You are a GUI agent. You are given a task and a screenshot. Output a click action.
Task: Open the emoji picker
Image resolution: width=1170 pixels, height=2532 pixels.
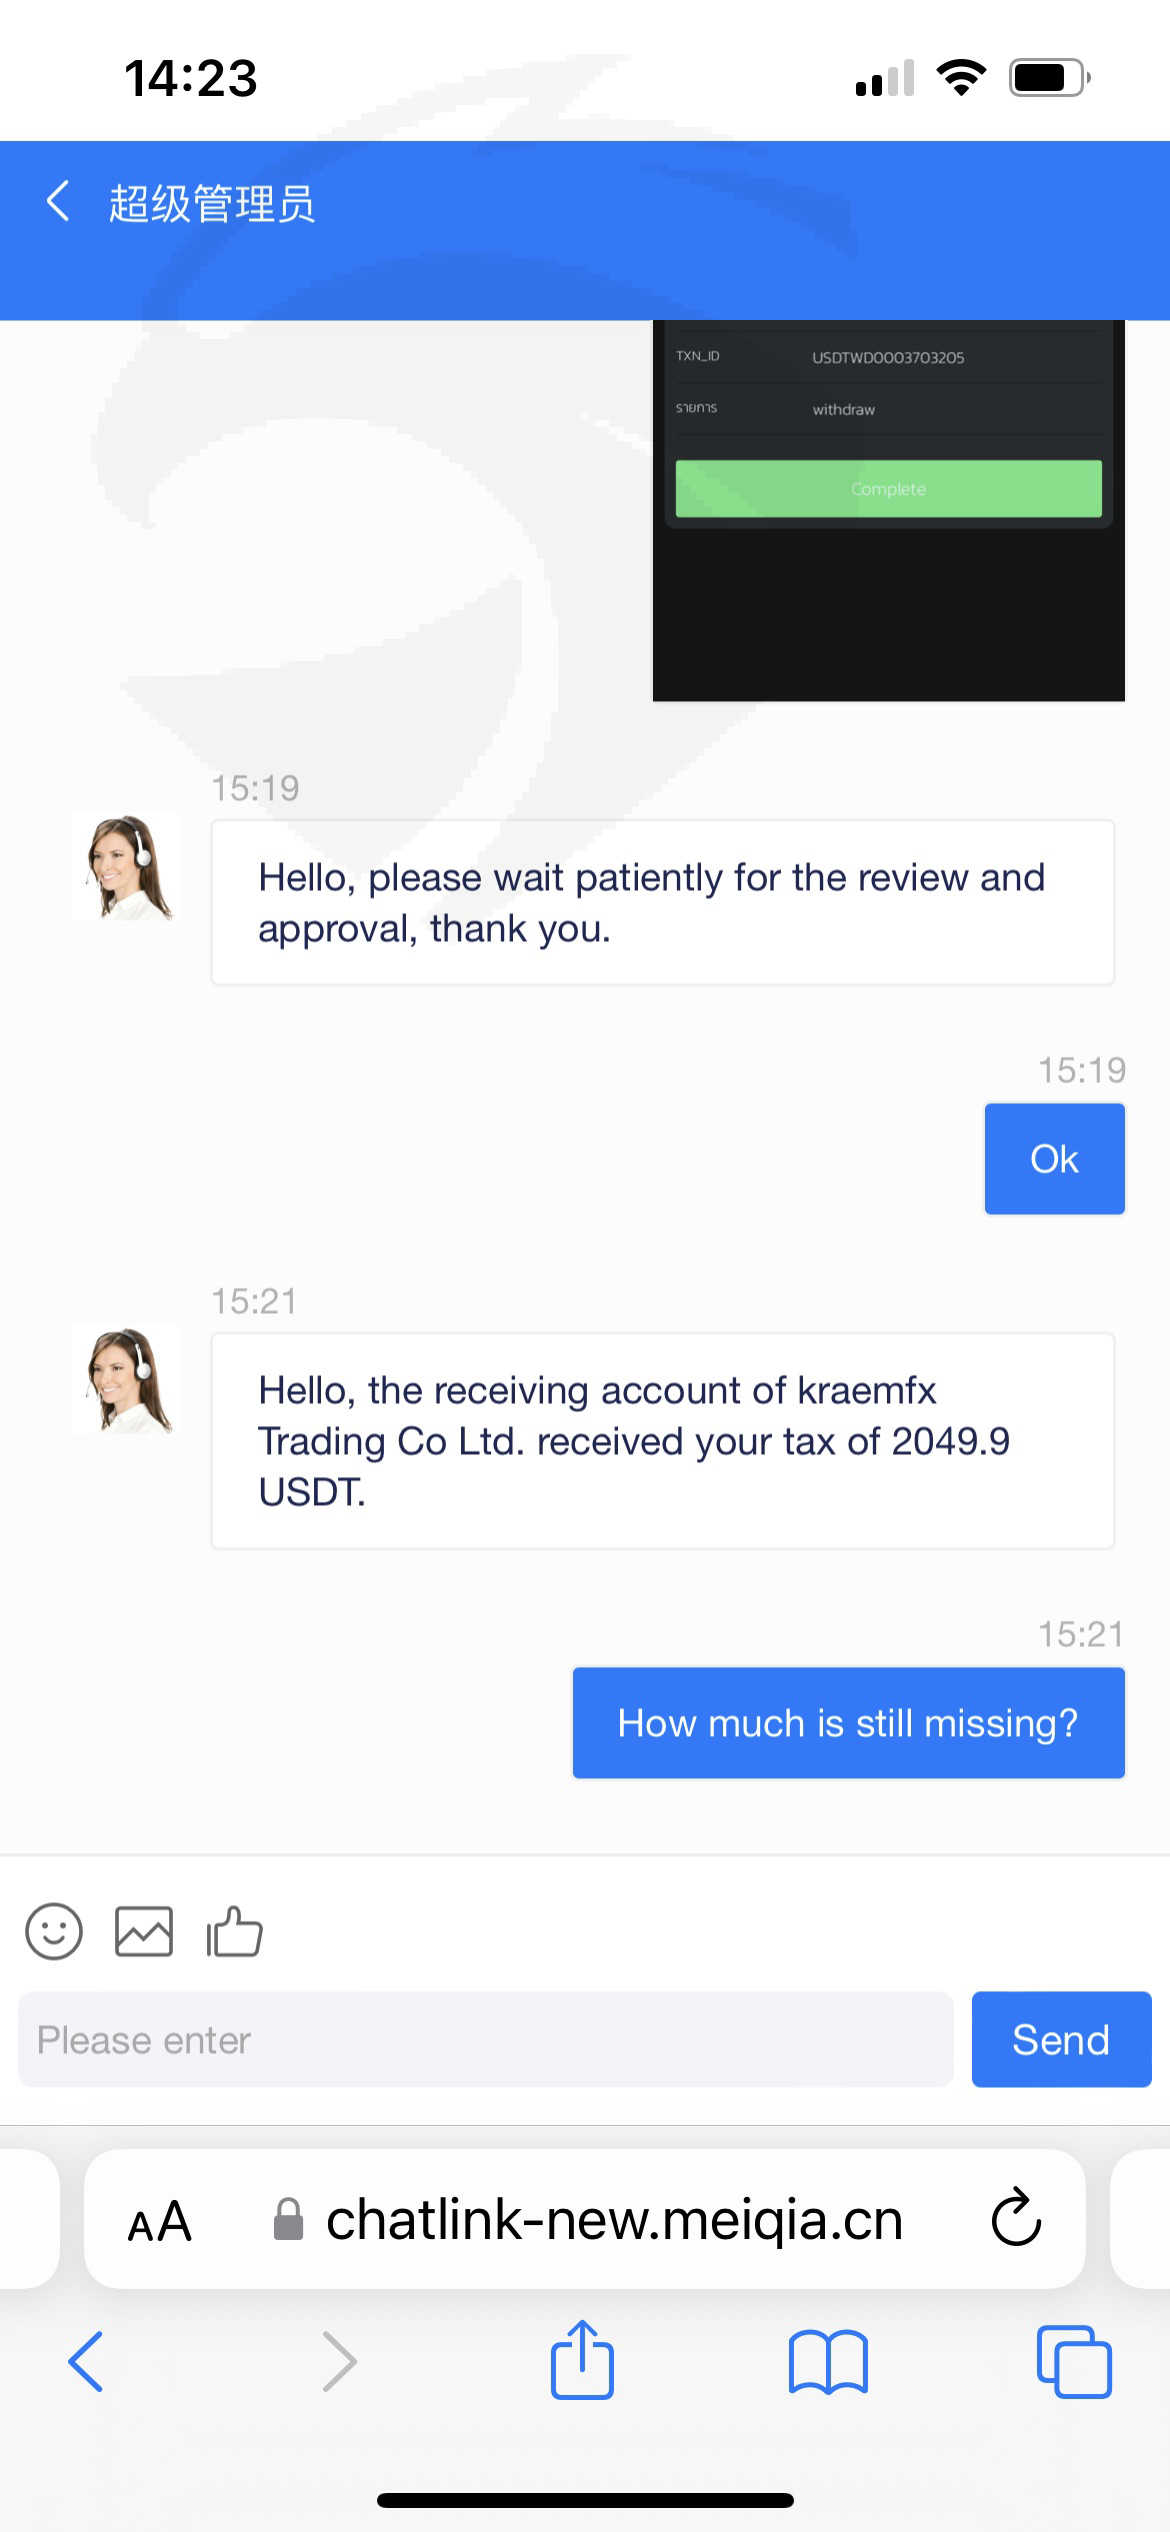click(54, 1930)
